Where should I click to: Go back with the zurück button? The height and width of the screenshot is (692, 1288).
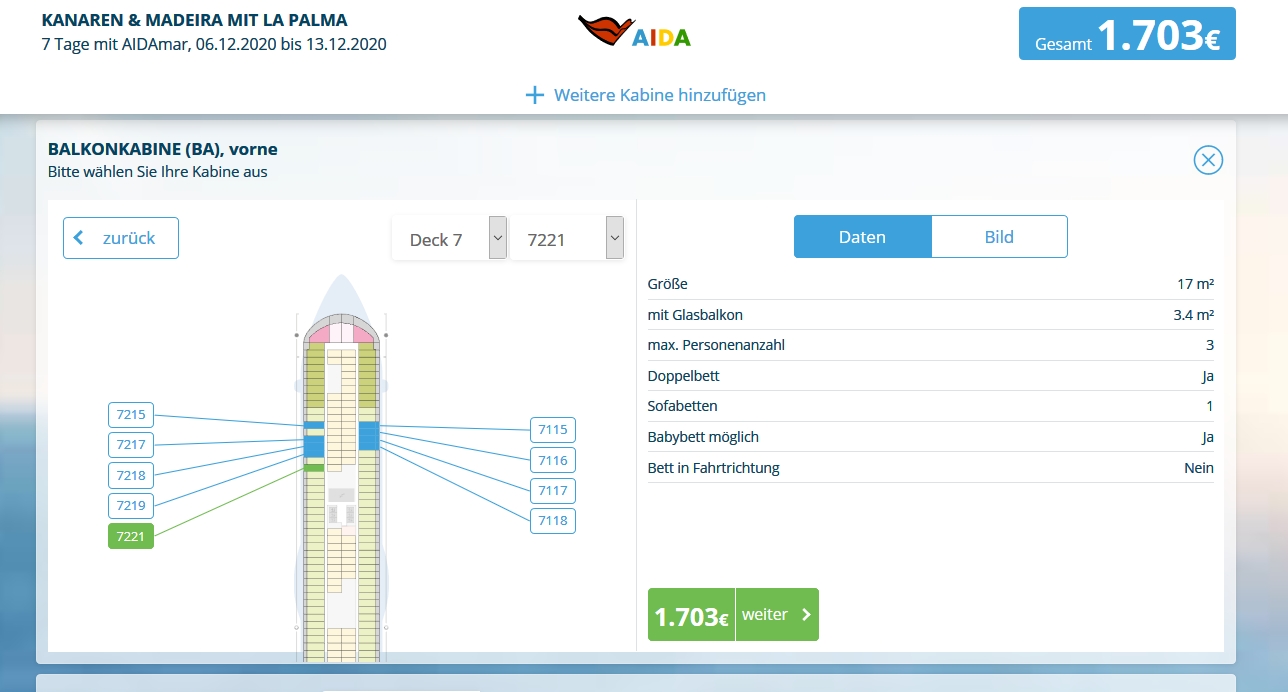coord(121,238)
